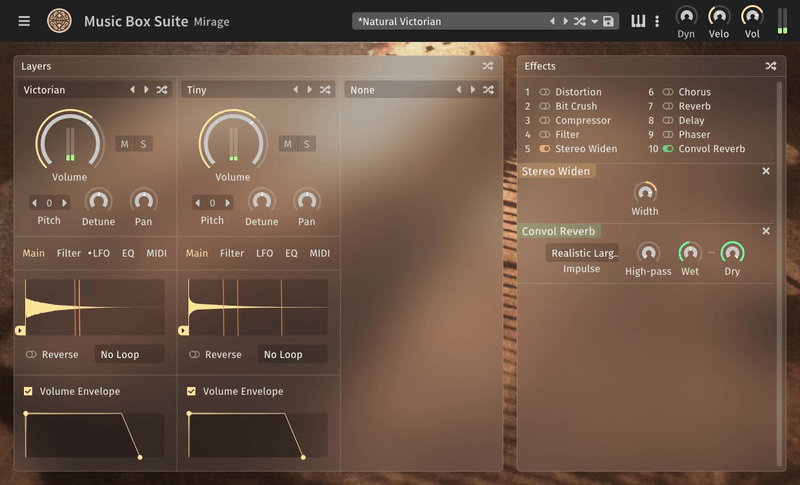800x485 pixels.
Task: Click the Tiny layer Pan knob
Action: [307, 201]
